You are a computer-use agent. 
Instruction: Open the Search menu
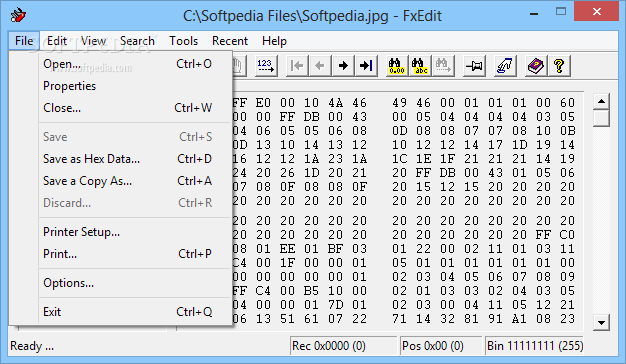point(137,41)
